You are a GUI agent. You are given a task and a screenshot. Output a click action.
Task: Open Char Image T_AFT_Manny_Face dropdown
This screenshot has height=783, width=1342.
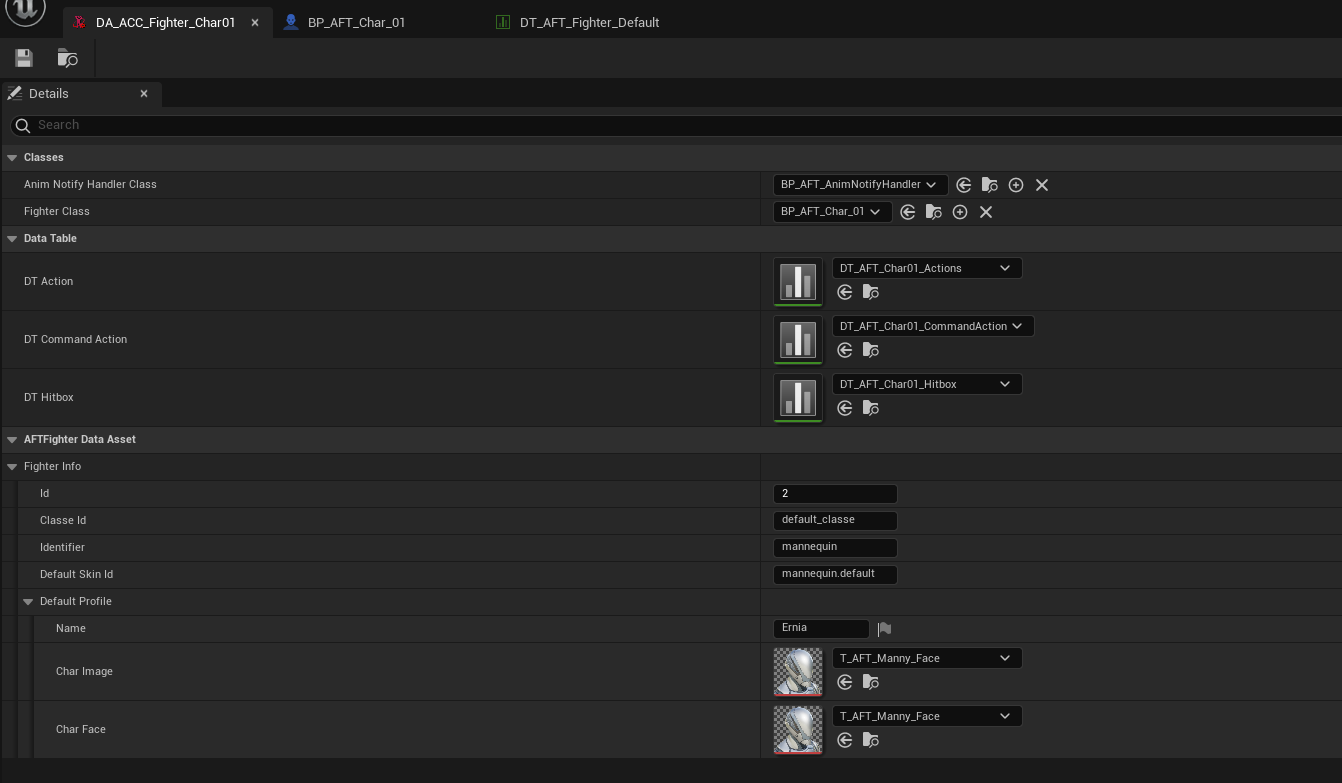927,658
